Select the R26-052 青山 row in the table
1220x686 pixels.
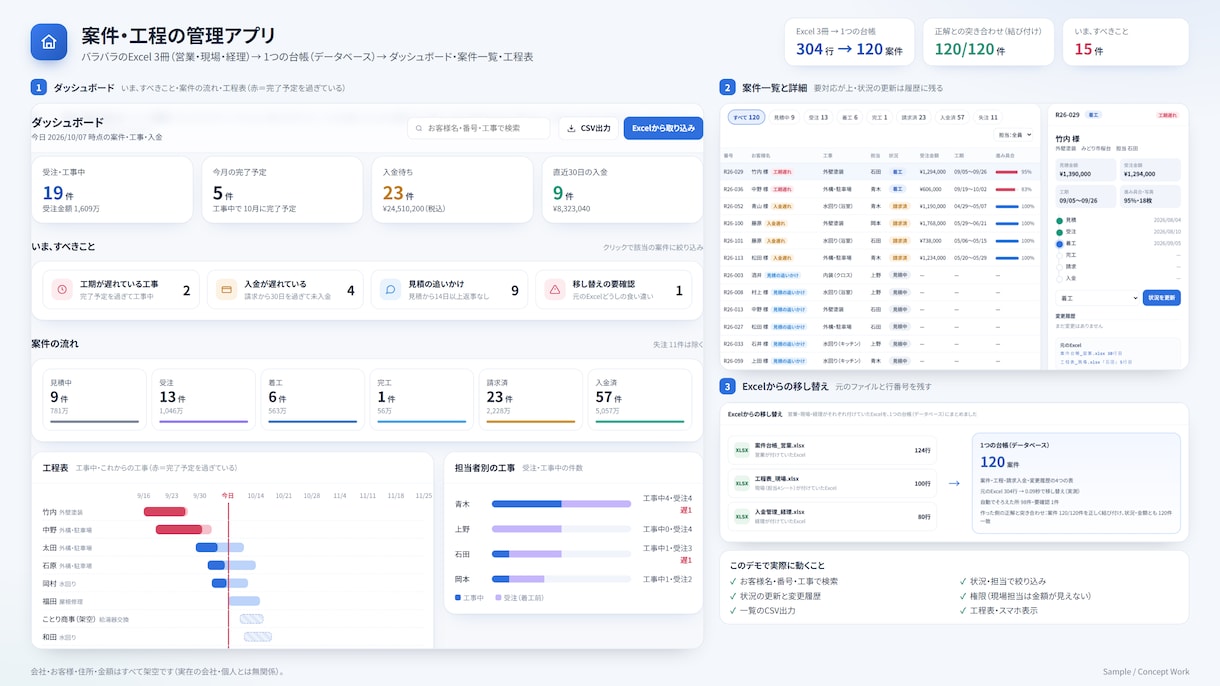pos(878,206)
